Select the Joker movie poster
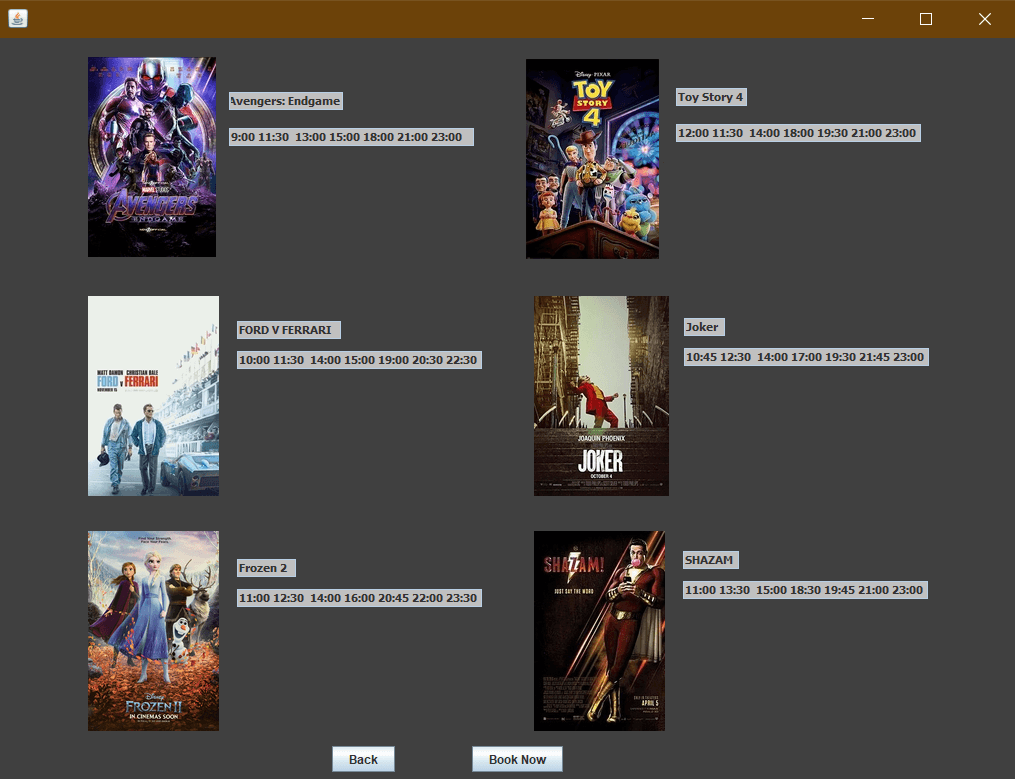This screenshot has width=1015, height=779. (601, 396)
